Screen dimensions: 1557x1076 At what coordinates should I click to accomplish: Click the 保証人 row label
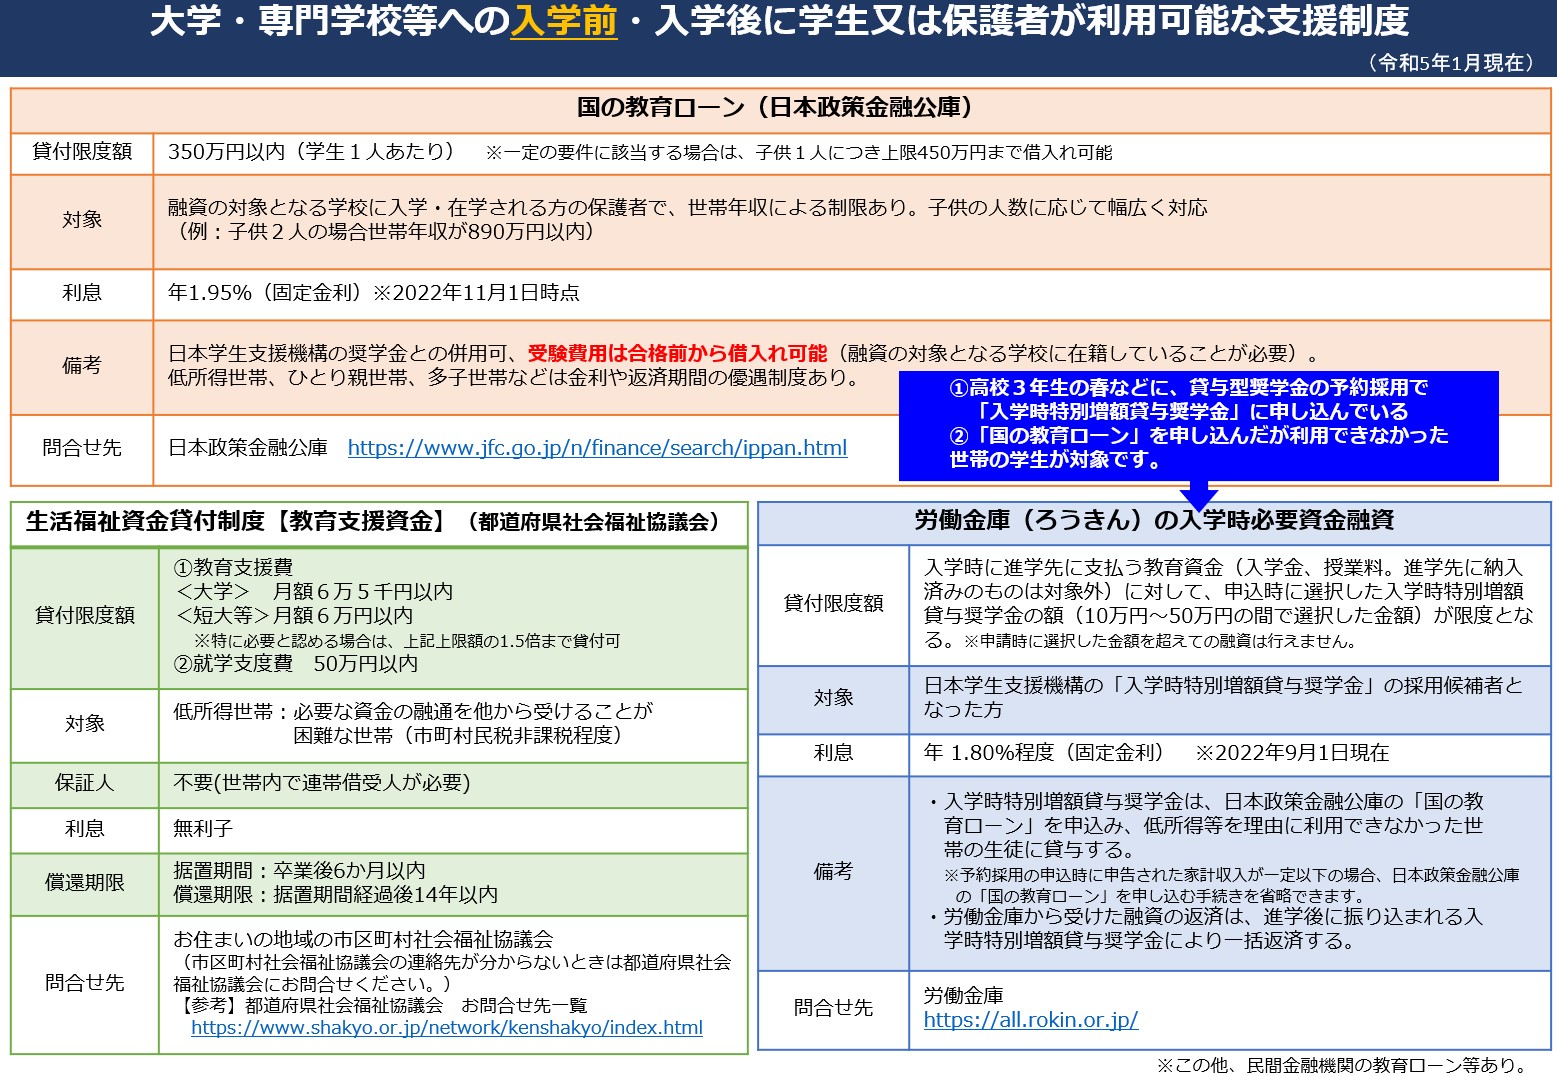(85, 783)
